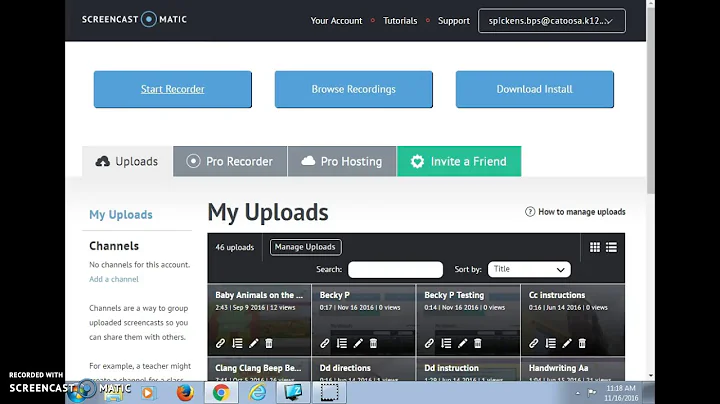720x404 pixels.
Task: Edit the Cc instructions upload
Action: tap(567, 343)
